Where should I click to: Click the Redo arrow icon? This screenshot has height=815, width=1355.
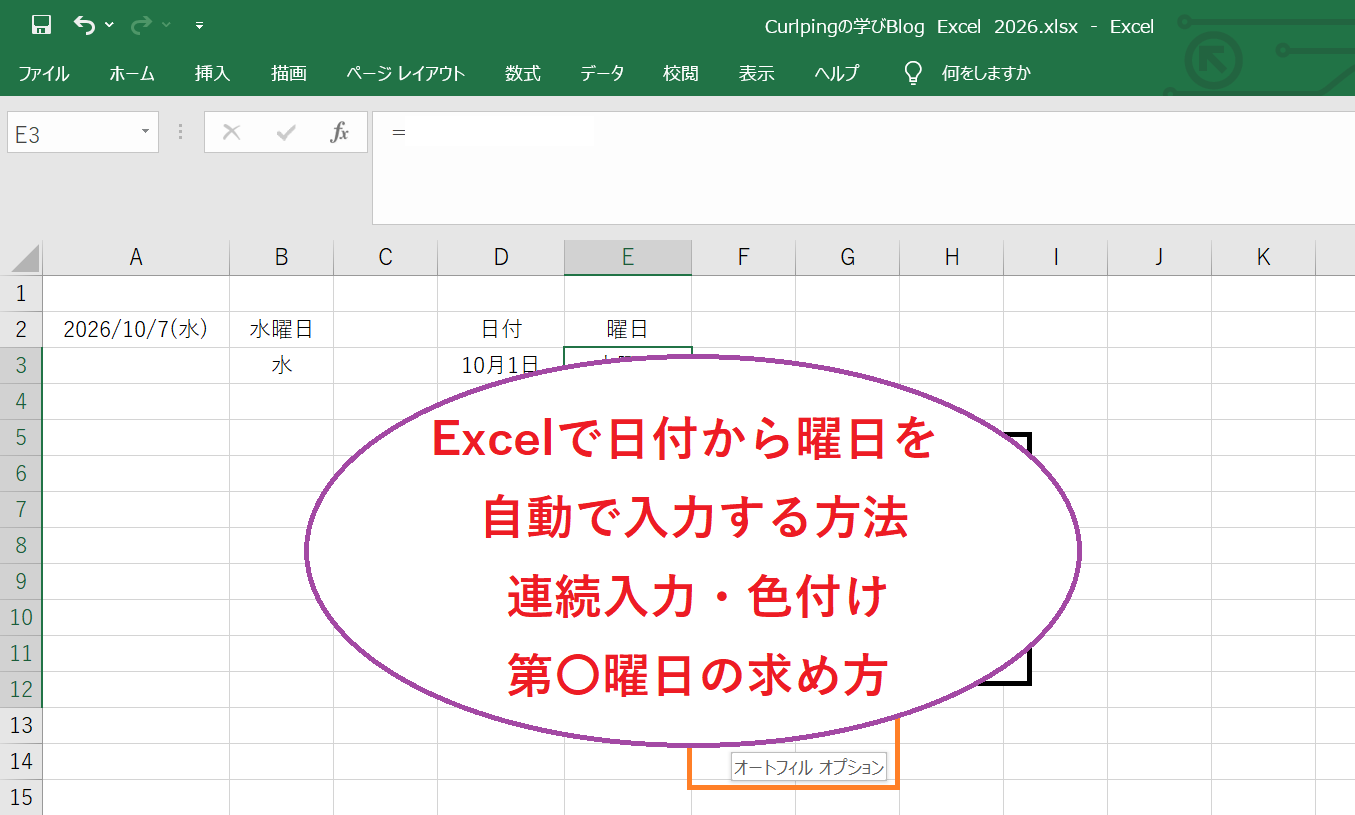tap(142, 25)
